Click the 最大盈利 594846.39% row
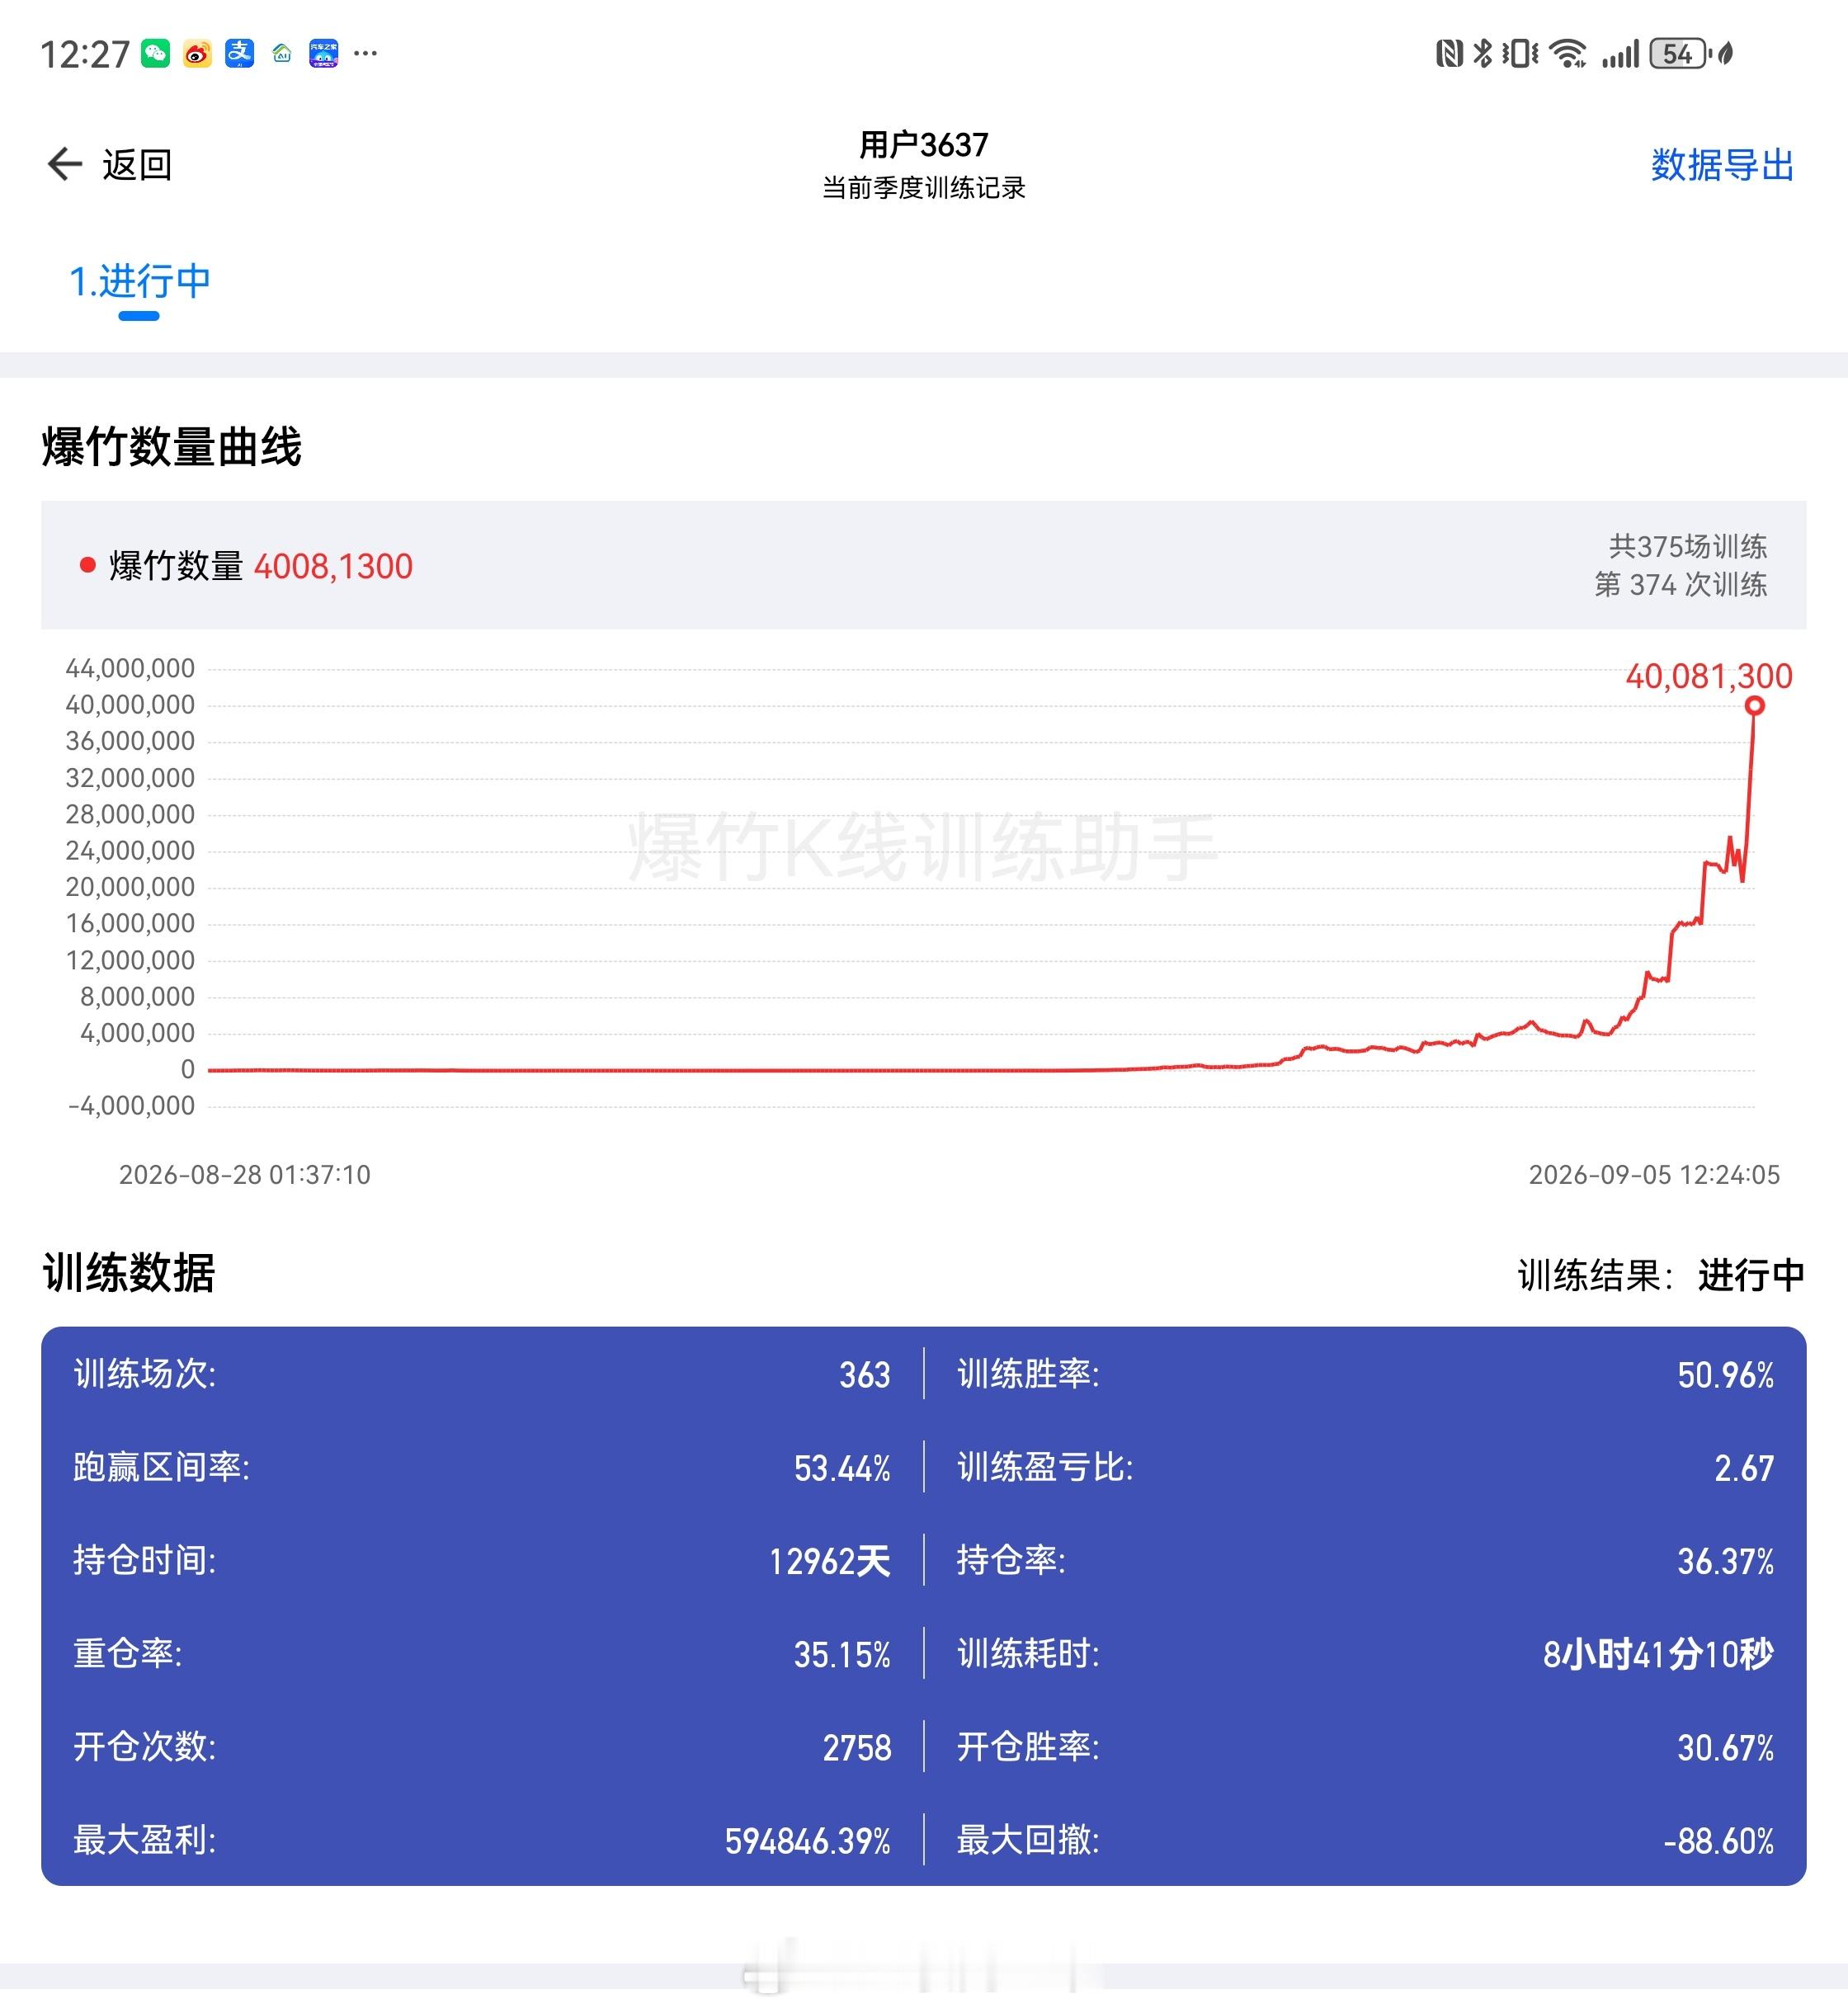1848x2013 pixels. pyautogui.click(x=482, y=1840)
